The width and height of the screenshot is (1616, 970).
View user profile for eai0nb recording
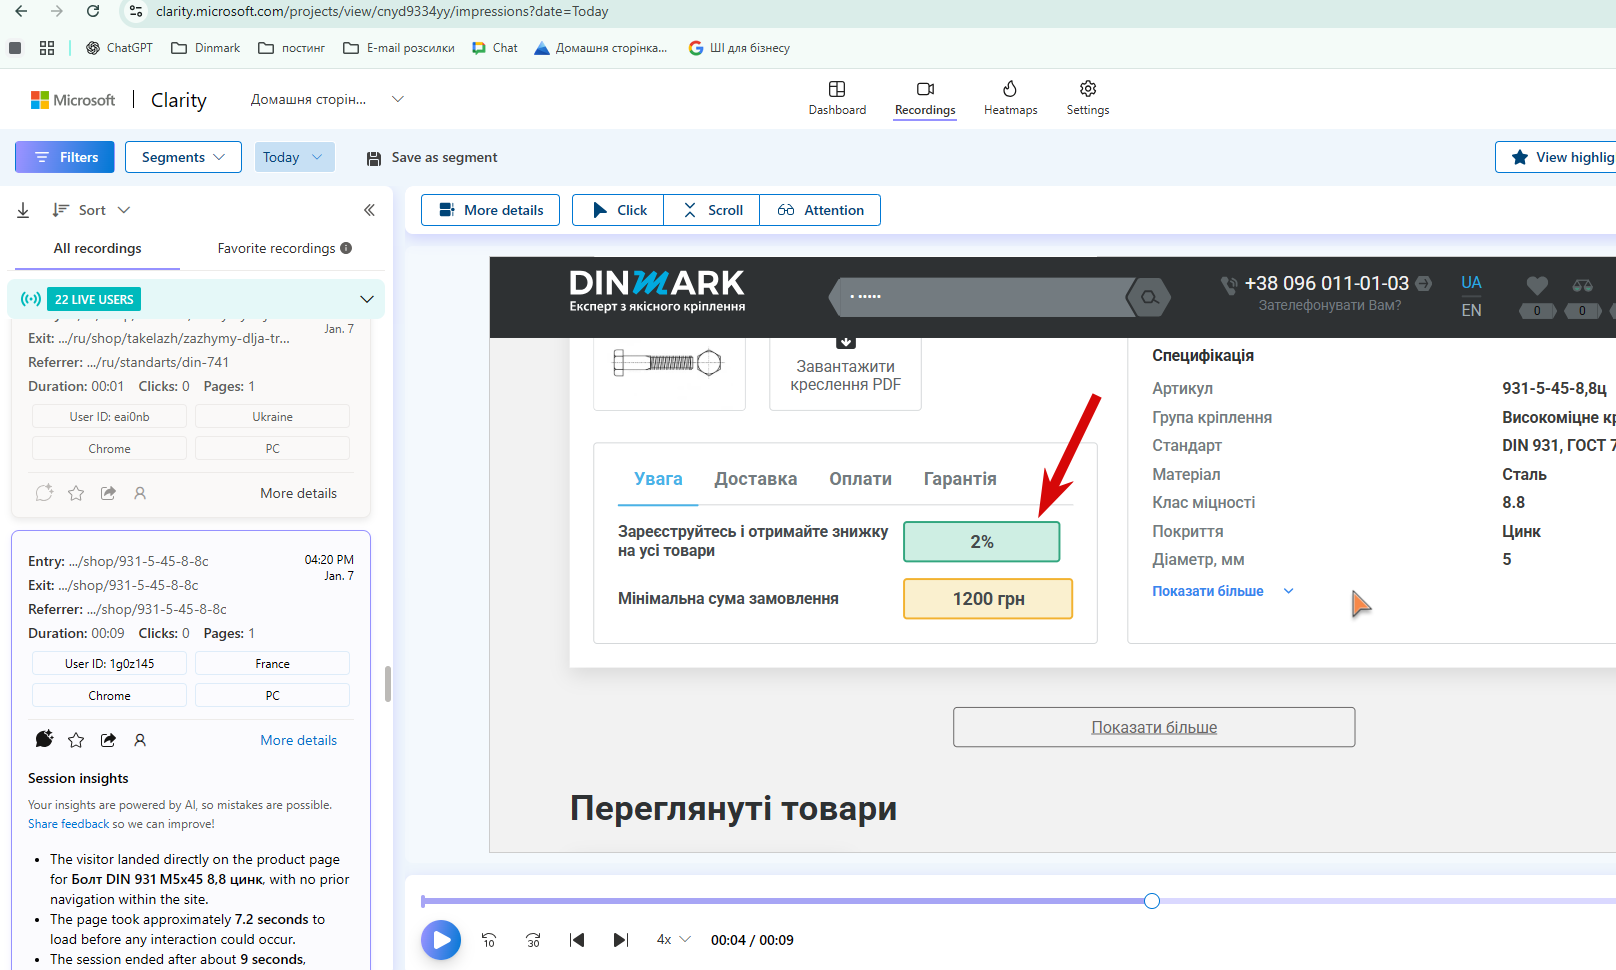pos(140,493)
